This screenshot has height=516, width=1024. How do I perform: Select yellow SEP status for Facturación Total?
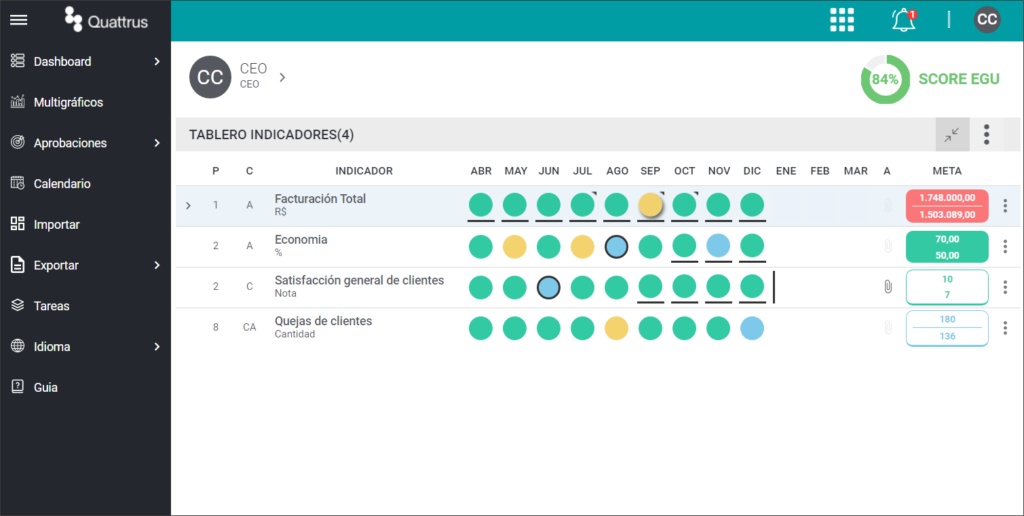(650, 205)
